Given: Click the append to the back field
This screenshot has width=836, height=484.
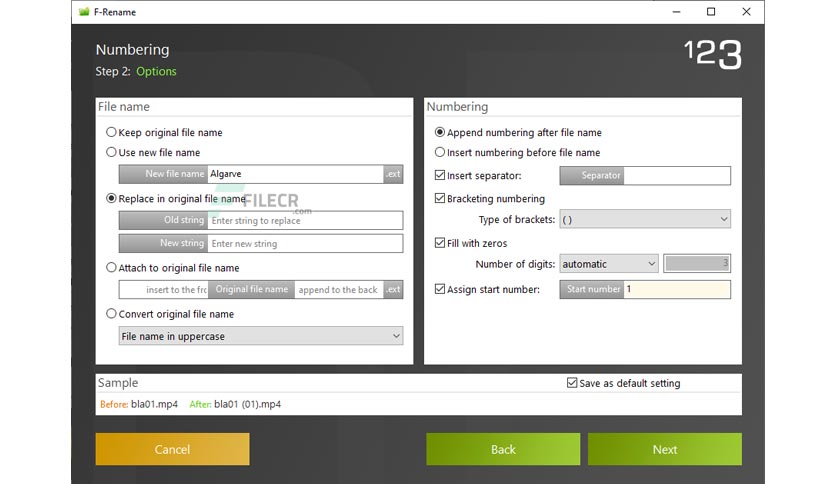Looking at the screenshot, I should 339,289.
